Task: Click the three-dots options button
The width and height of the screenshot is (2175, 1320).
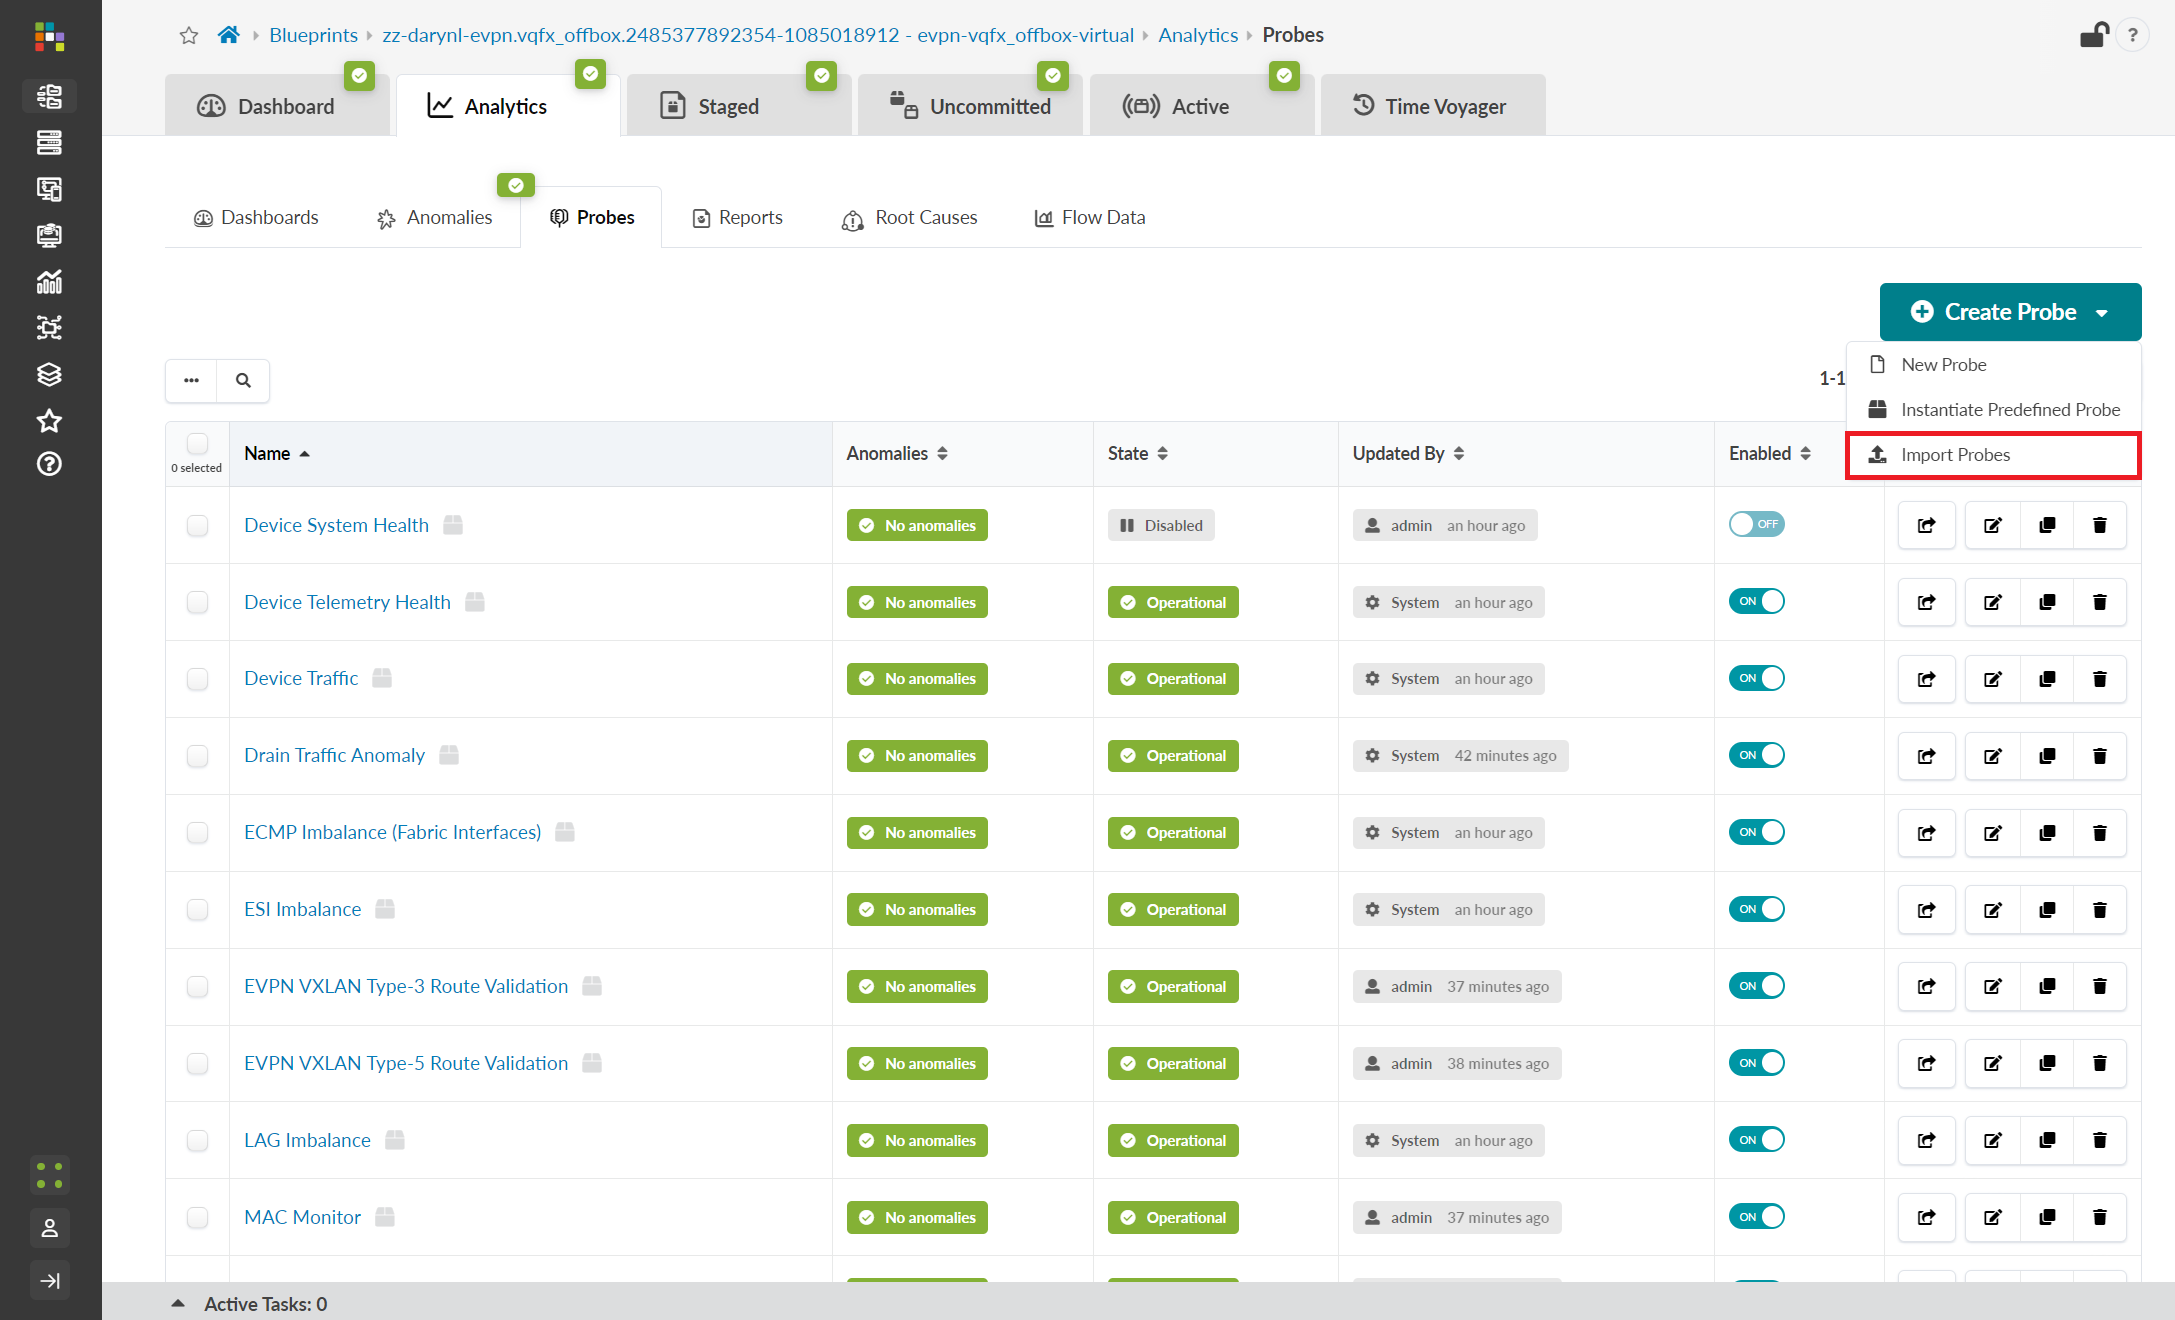Action: 191,380
